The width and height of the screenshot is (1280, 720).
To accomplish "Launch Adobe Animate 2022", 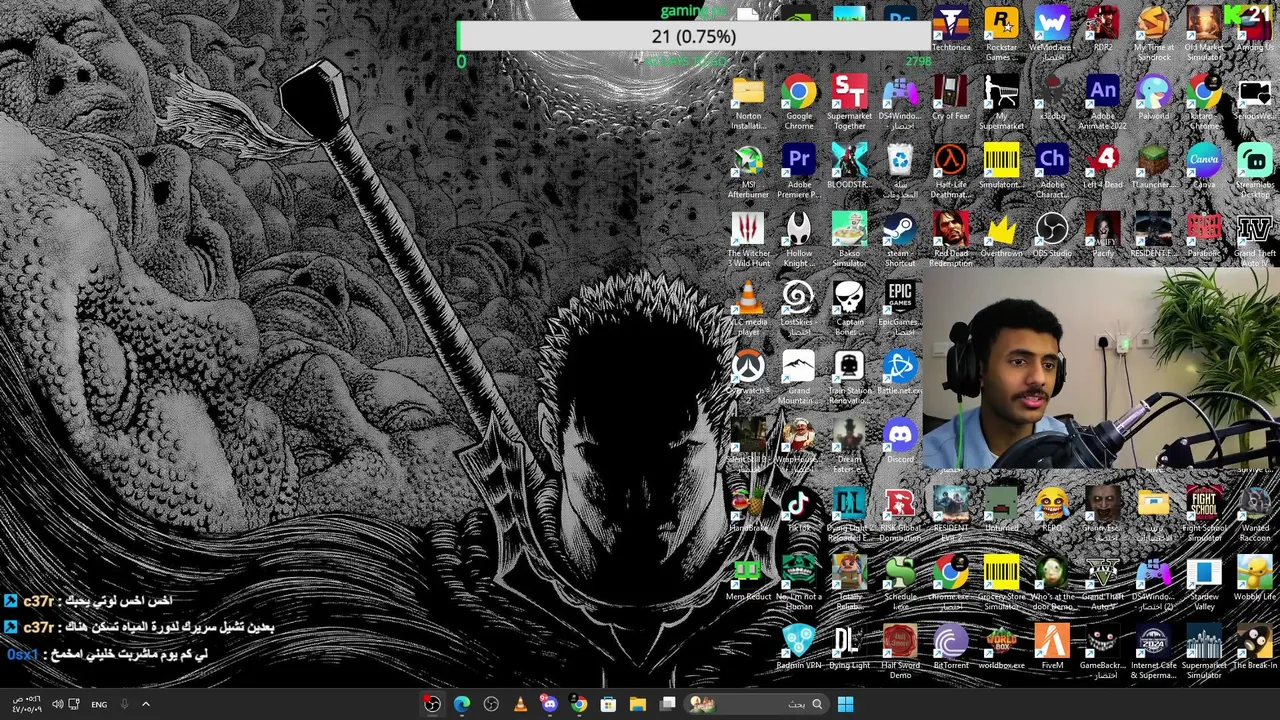I will [1103, 103].
